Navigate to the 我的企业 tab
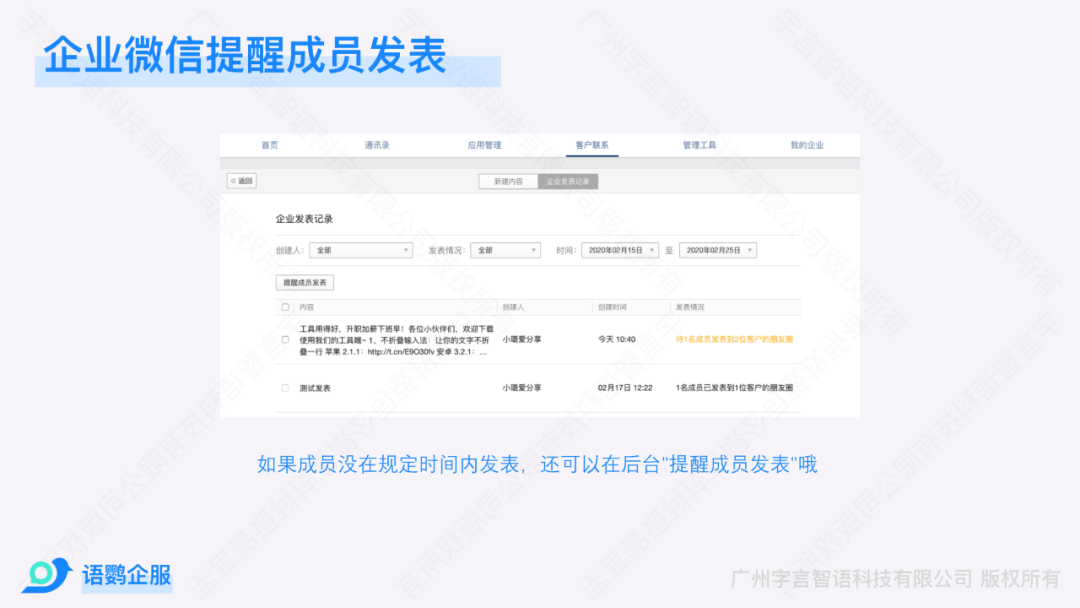This screenshot has height=608, width=1080. (806, 145)
